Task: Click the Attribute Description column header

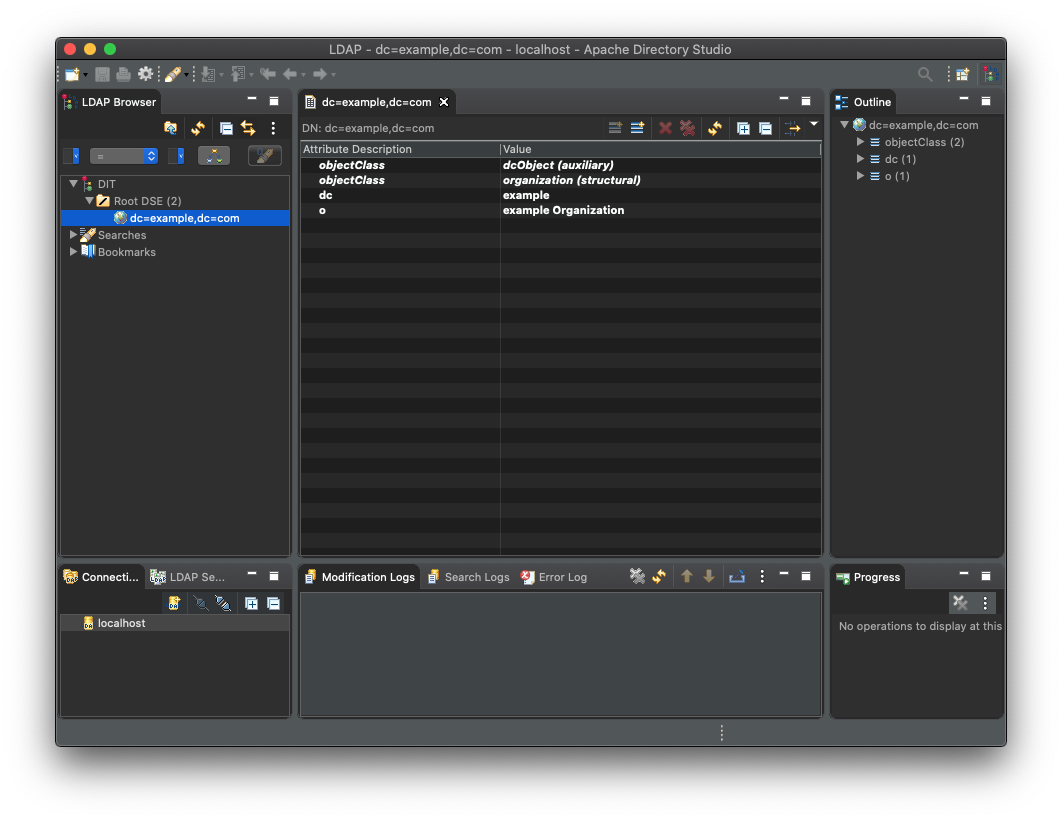Action: click(400, 149)
